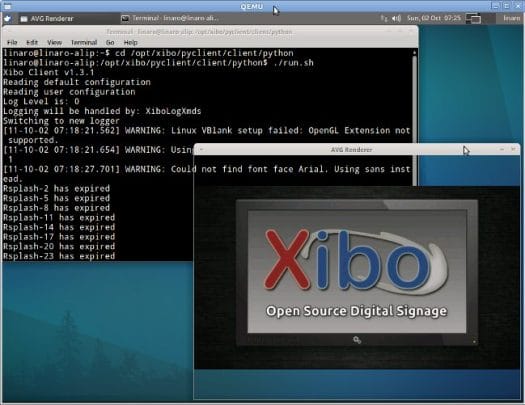Click the AVG Renderer window menu button
This screenshot has width=525, height=405.
click(202, 150)
